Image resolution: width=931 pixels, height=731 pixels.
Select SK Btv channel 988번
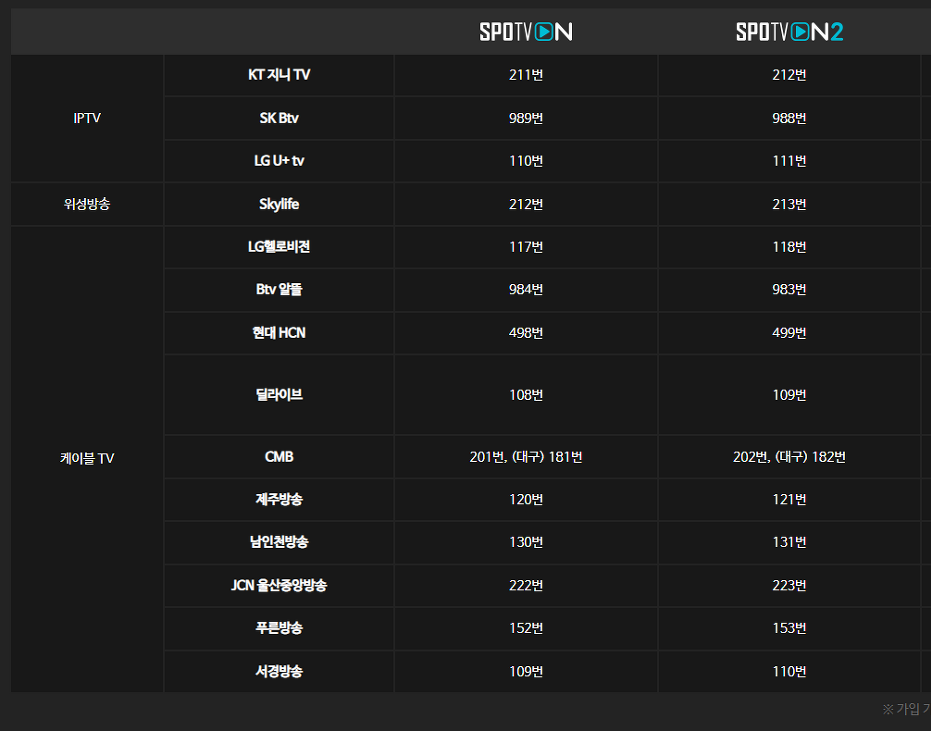[x=789, y=118]
